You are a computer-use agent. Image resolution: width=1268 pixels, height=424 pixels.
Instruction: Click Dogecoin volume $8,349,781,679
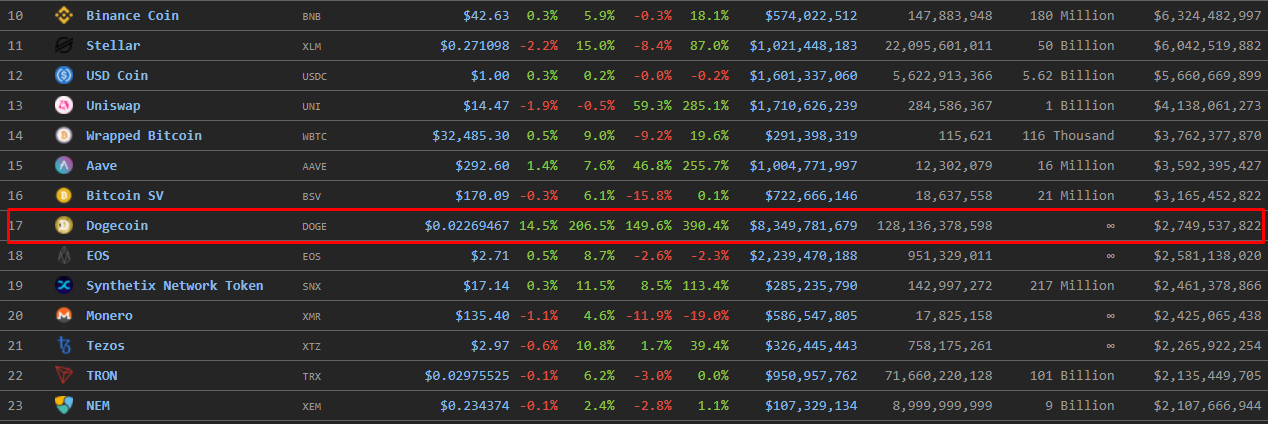[x=803, y=226]
